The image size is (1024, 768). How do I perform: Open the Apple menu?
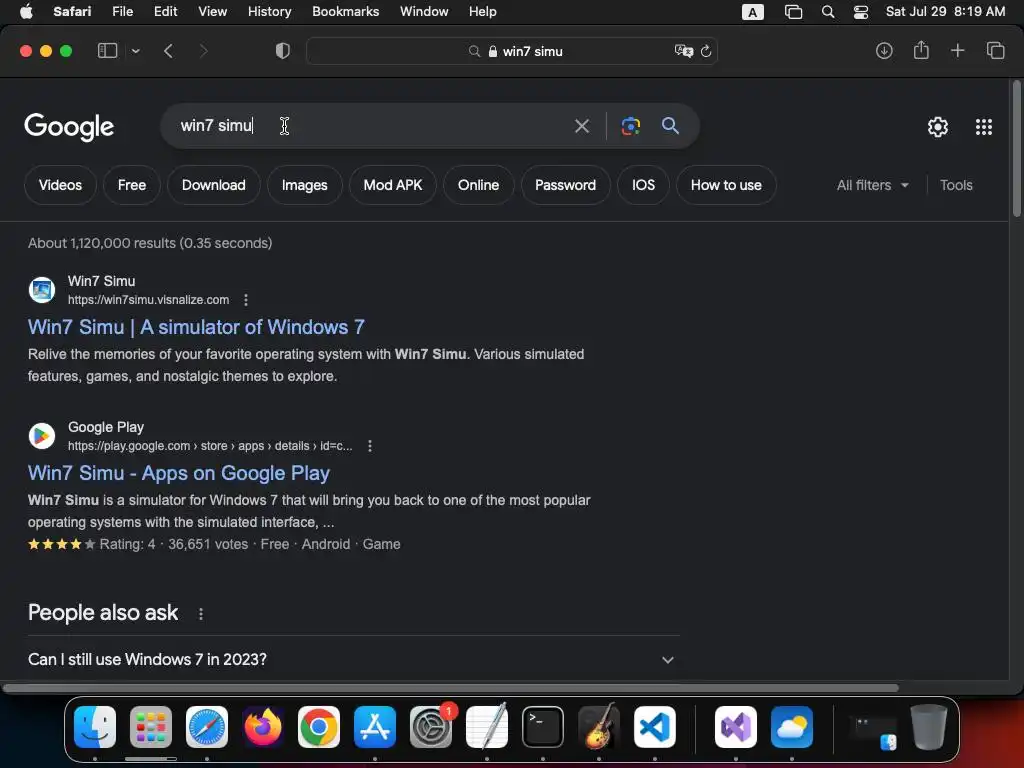coord(26,11)
